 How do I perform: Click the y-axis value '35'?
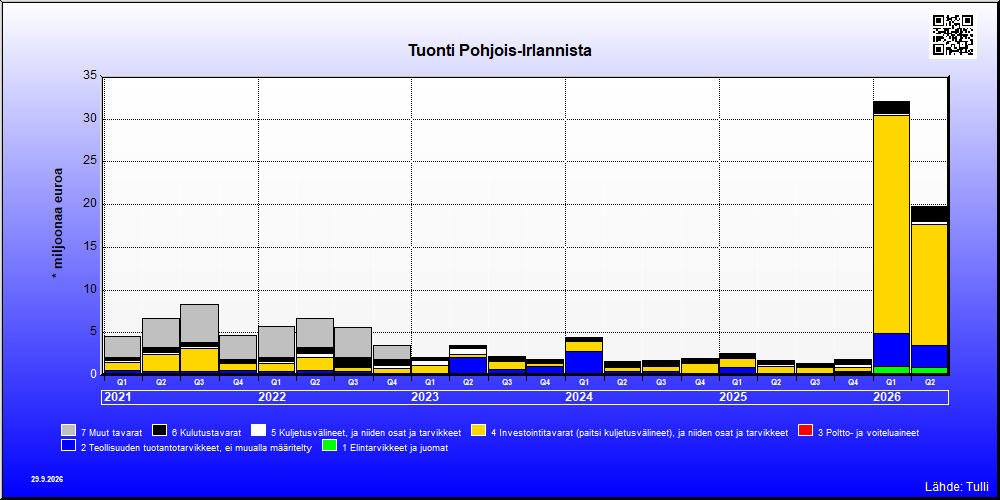[90, 76]
